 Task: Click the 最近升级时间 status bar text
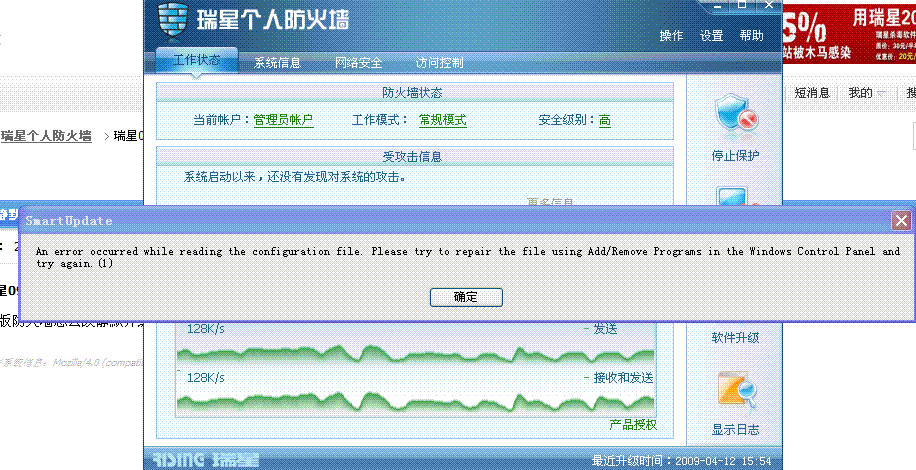point(682,461)
